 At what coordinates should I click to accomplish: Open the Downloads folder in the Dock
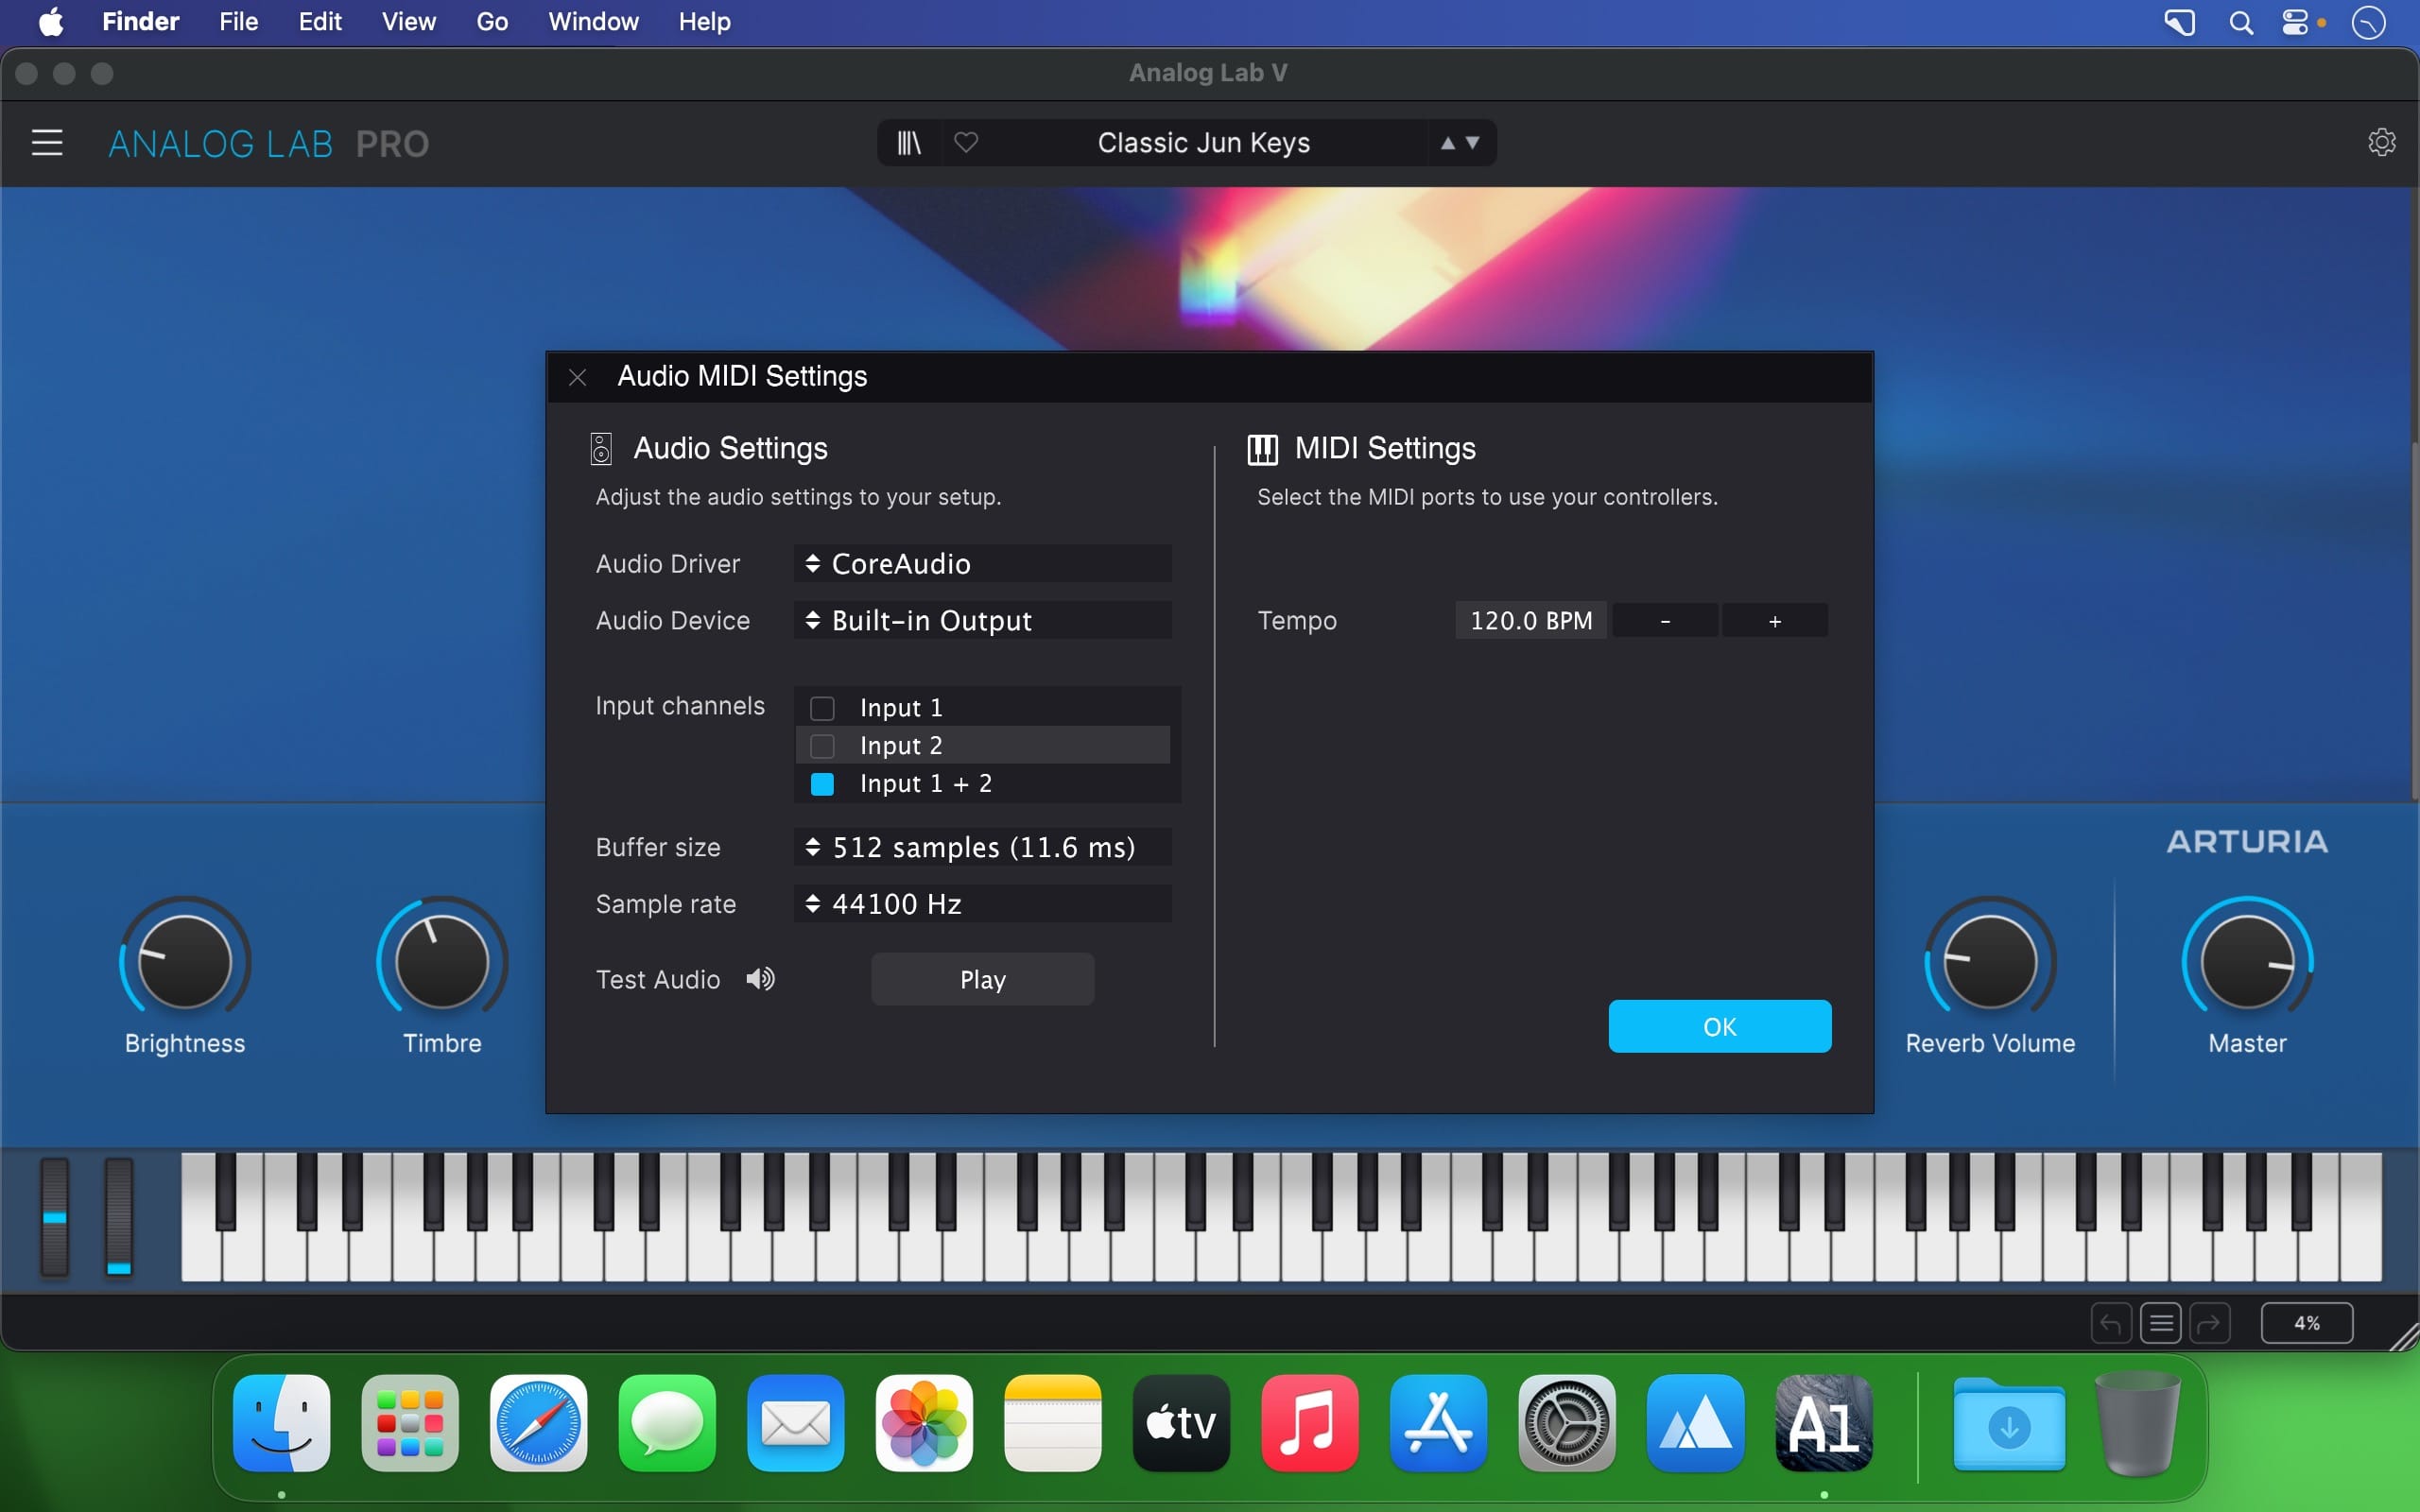coord(2009,1423)
